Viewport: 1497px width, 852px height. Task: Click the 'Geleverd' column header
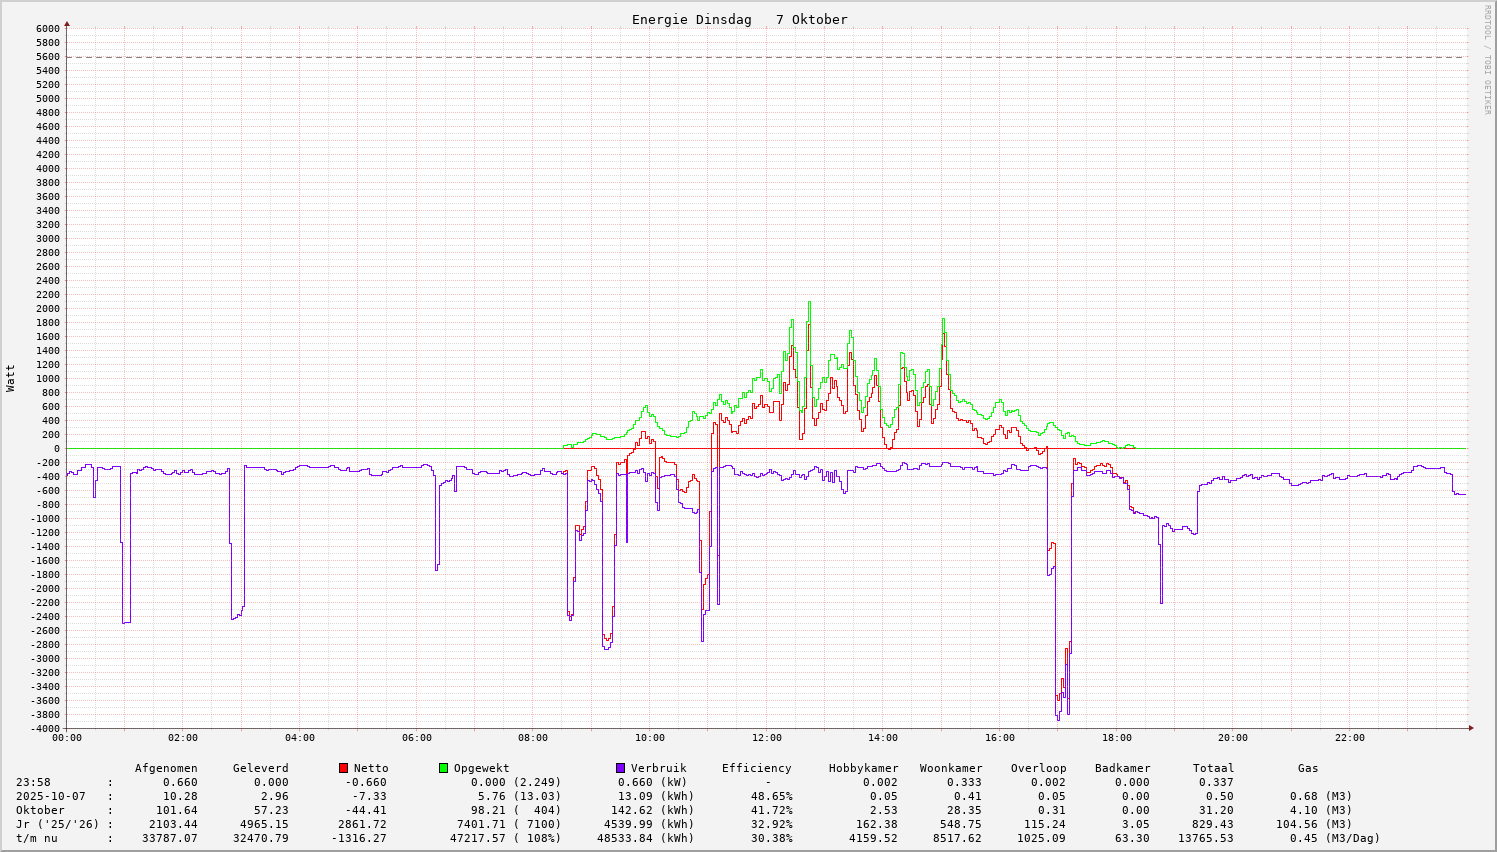(x=260, y=768)
